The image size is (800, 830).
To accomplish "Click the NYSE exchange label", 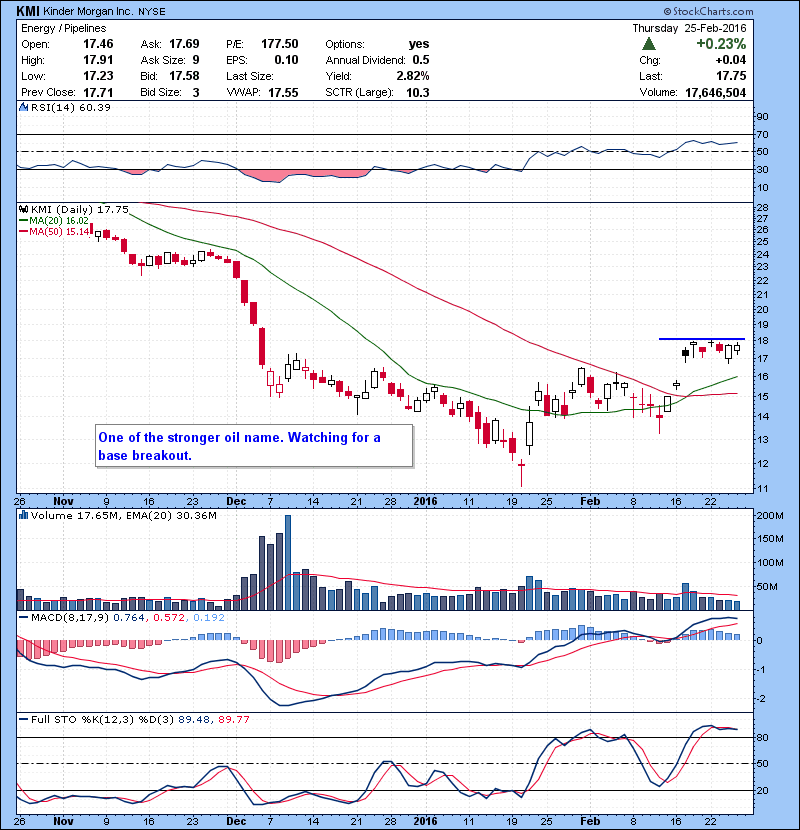I will tap(151, 11).
